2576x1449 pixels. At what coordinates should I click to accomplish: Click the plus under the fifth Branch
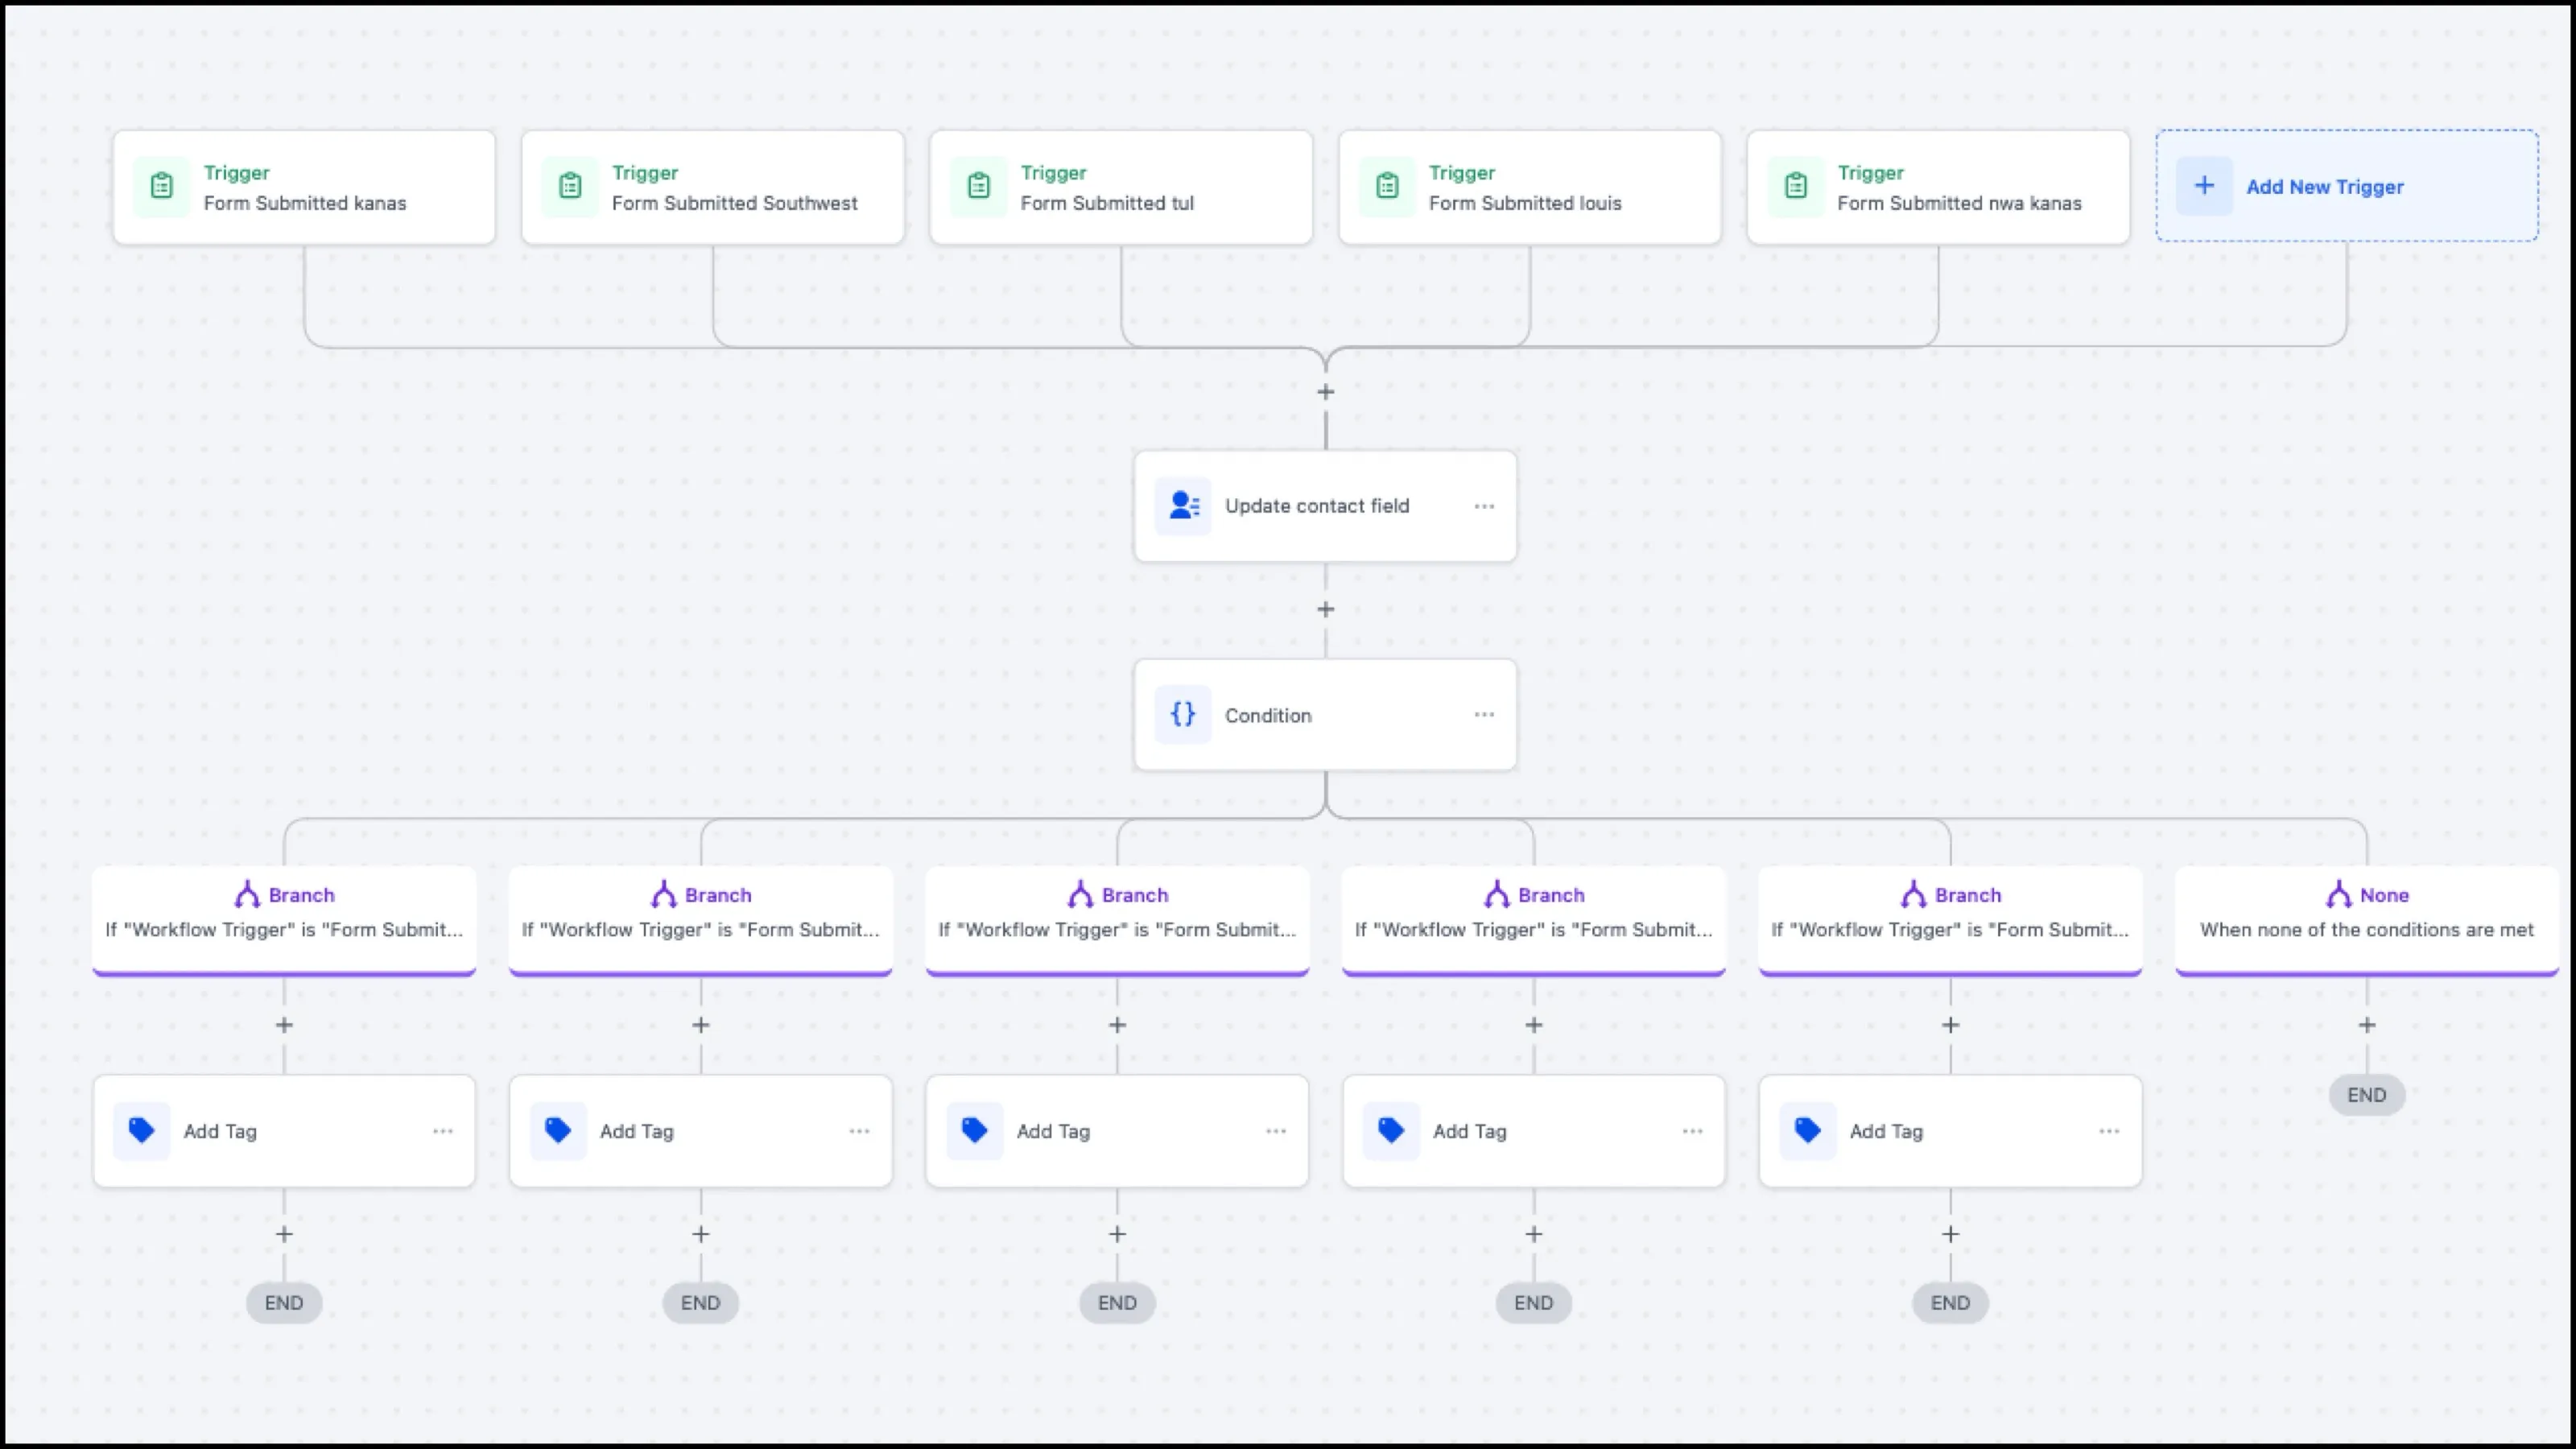point(1950,1025)
